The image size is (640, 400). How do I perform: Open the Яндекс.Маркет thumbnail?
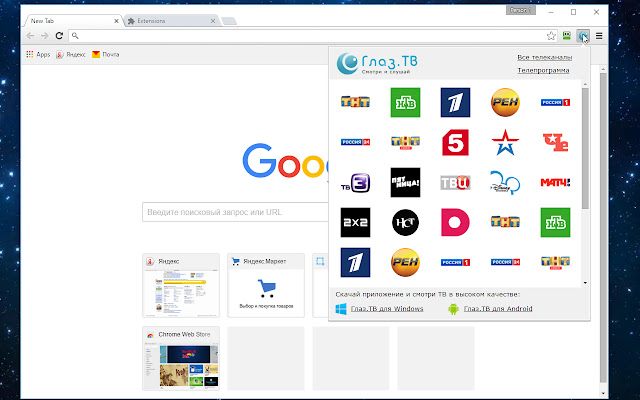tap(266, 285)
